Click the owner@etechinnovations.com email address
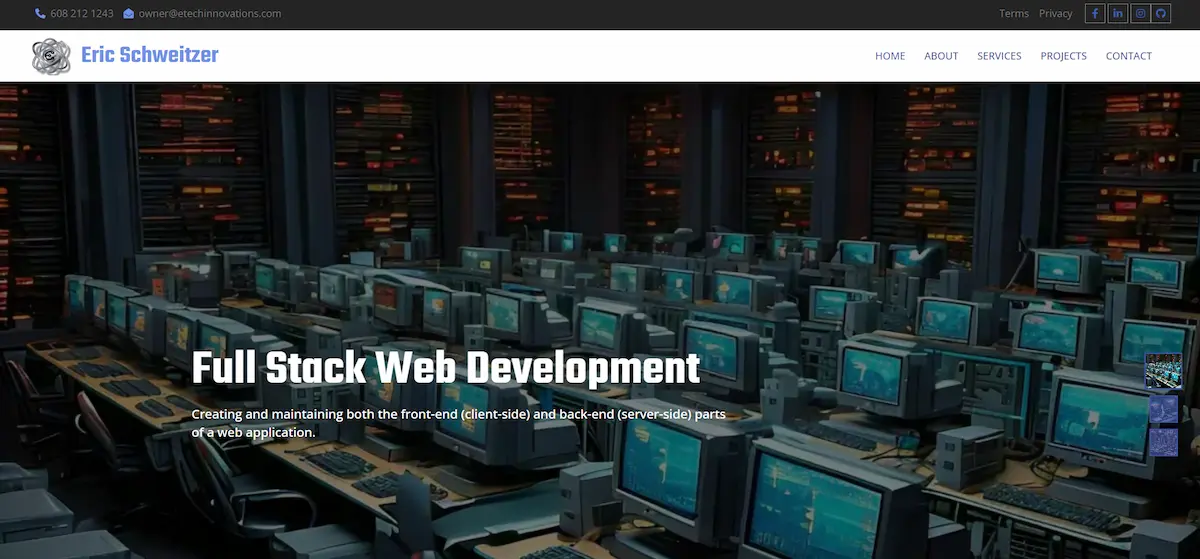 [210, 14]
